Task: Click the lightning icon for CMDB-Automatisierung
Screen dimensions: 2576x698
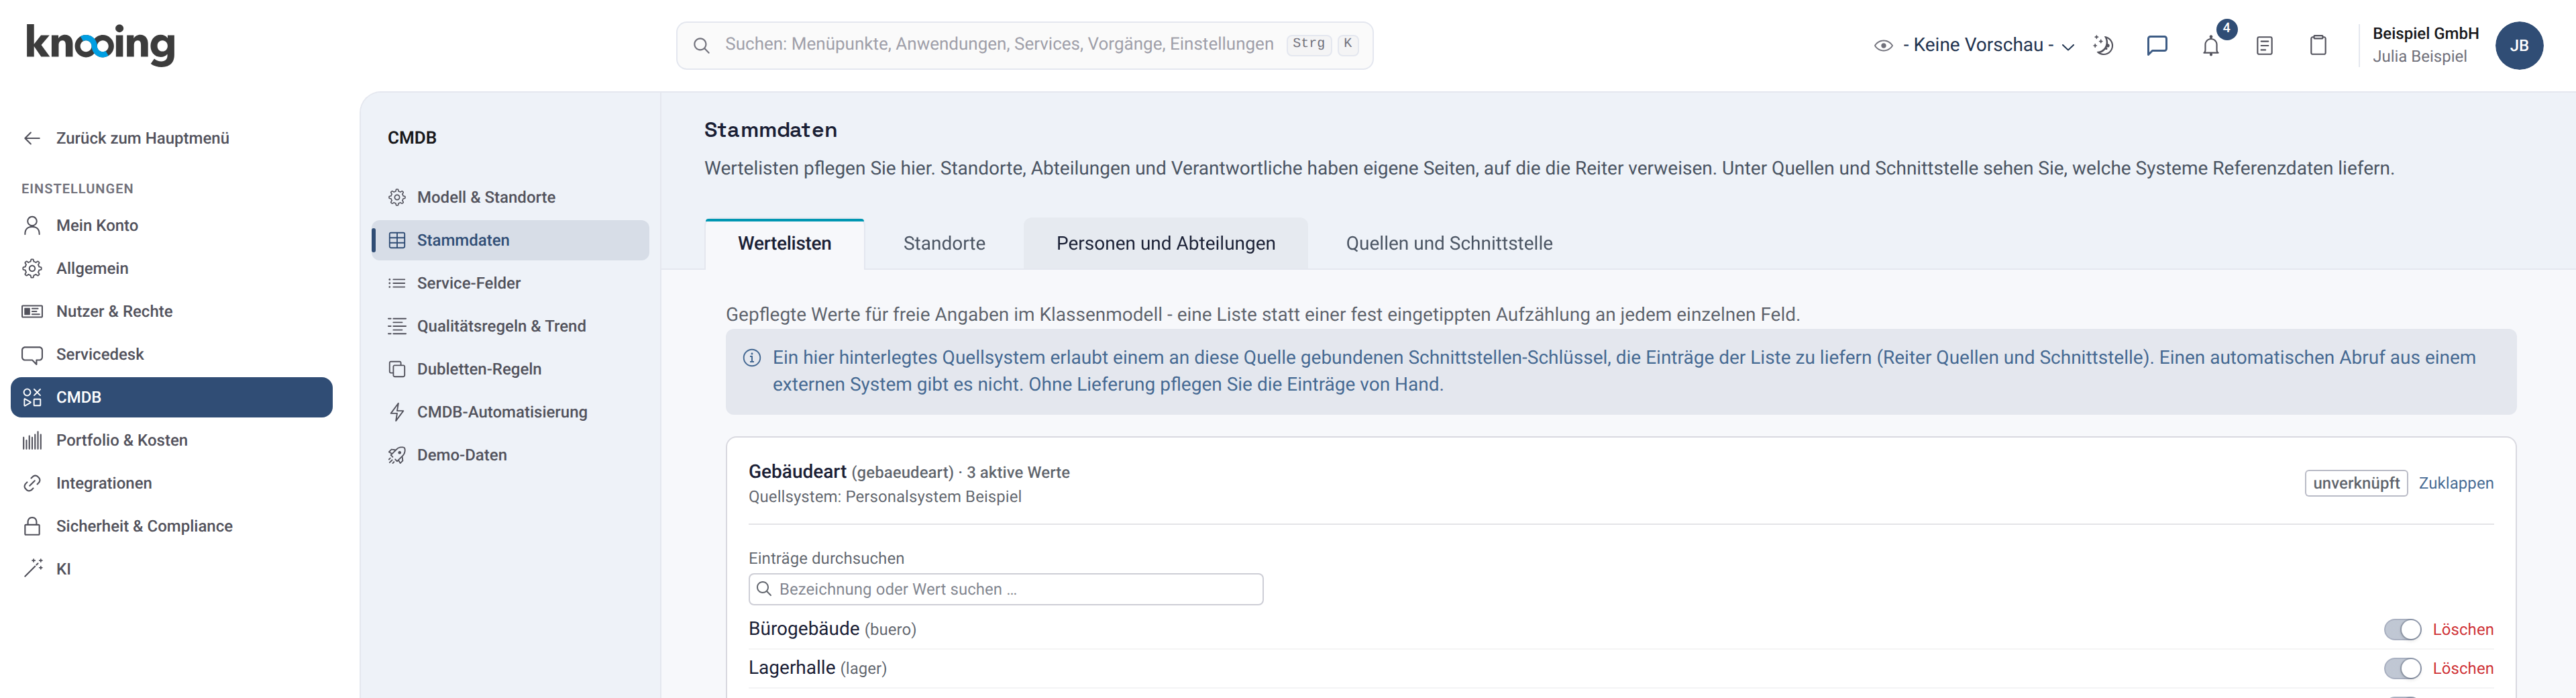Action: coord(397,412)
